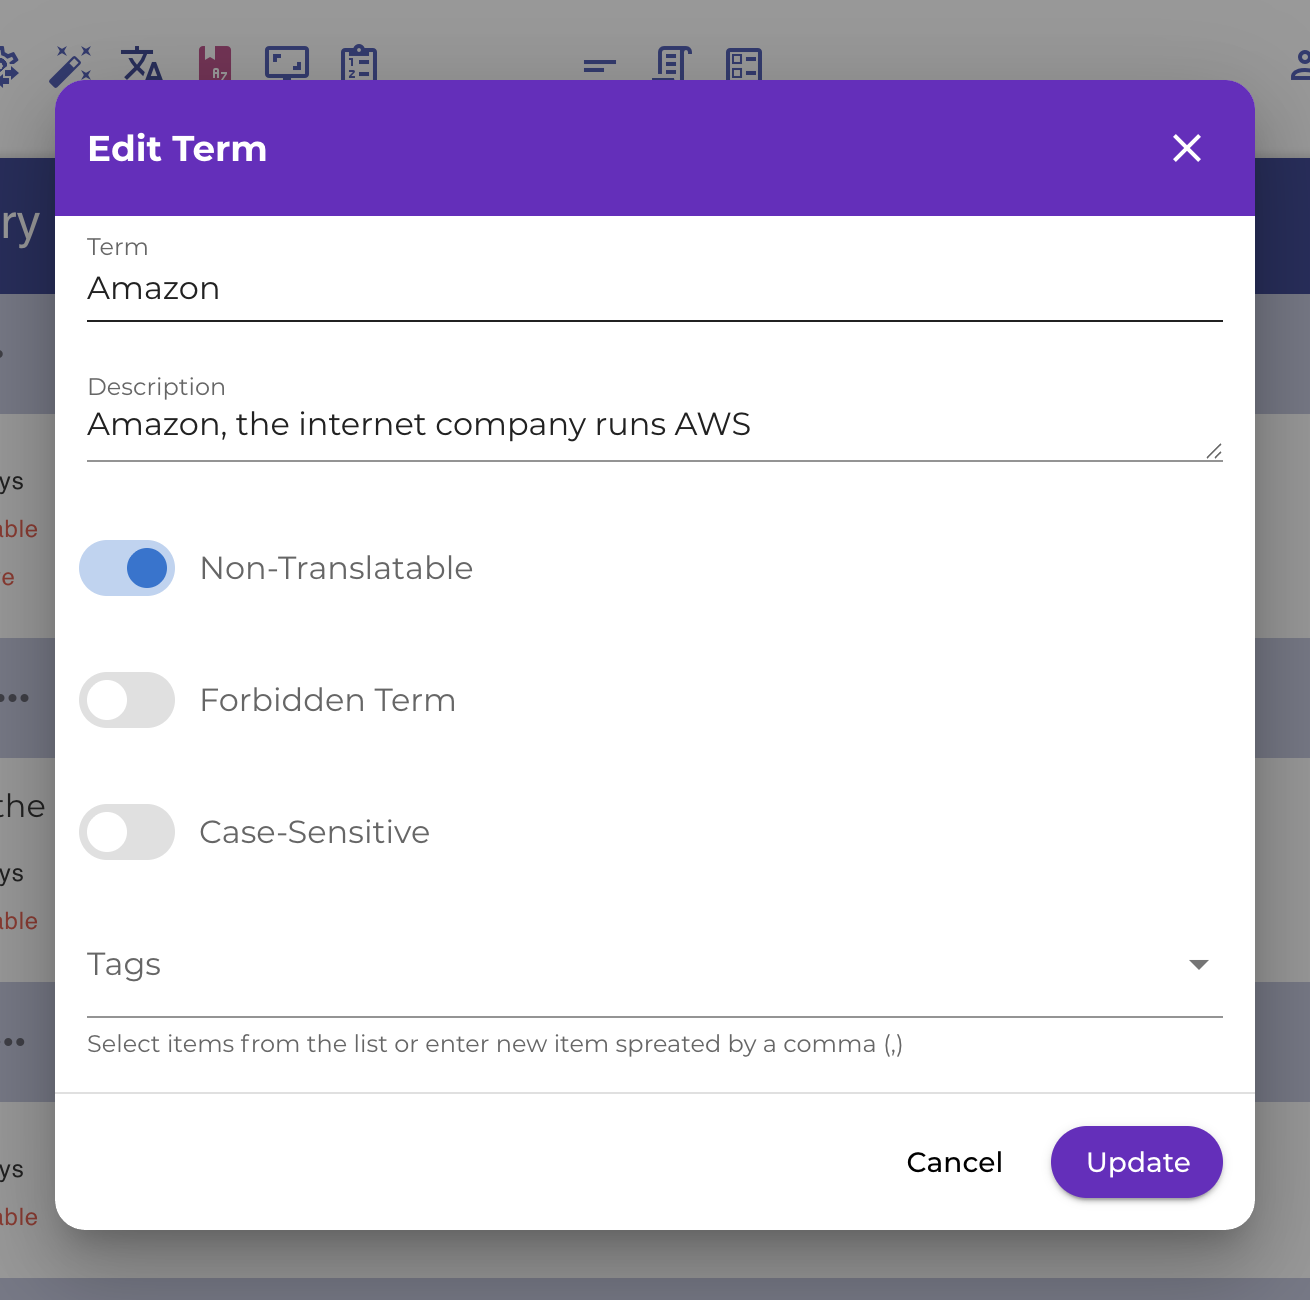Enable the Forbidden Term toggle

[x=127, y=700]
